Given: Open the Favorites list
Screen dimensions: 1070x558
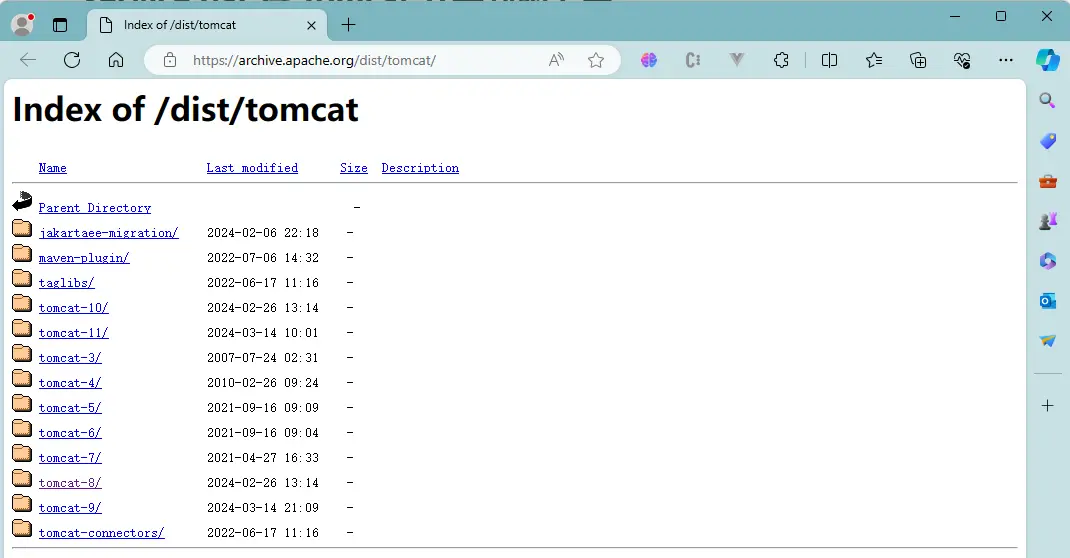Looking at the screenshot, I should point(874,60).
